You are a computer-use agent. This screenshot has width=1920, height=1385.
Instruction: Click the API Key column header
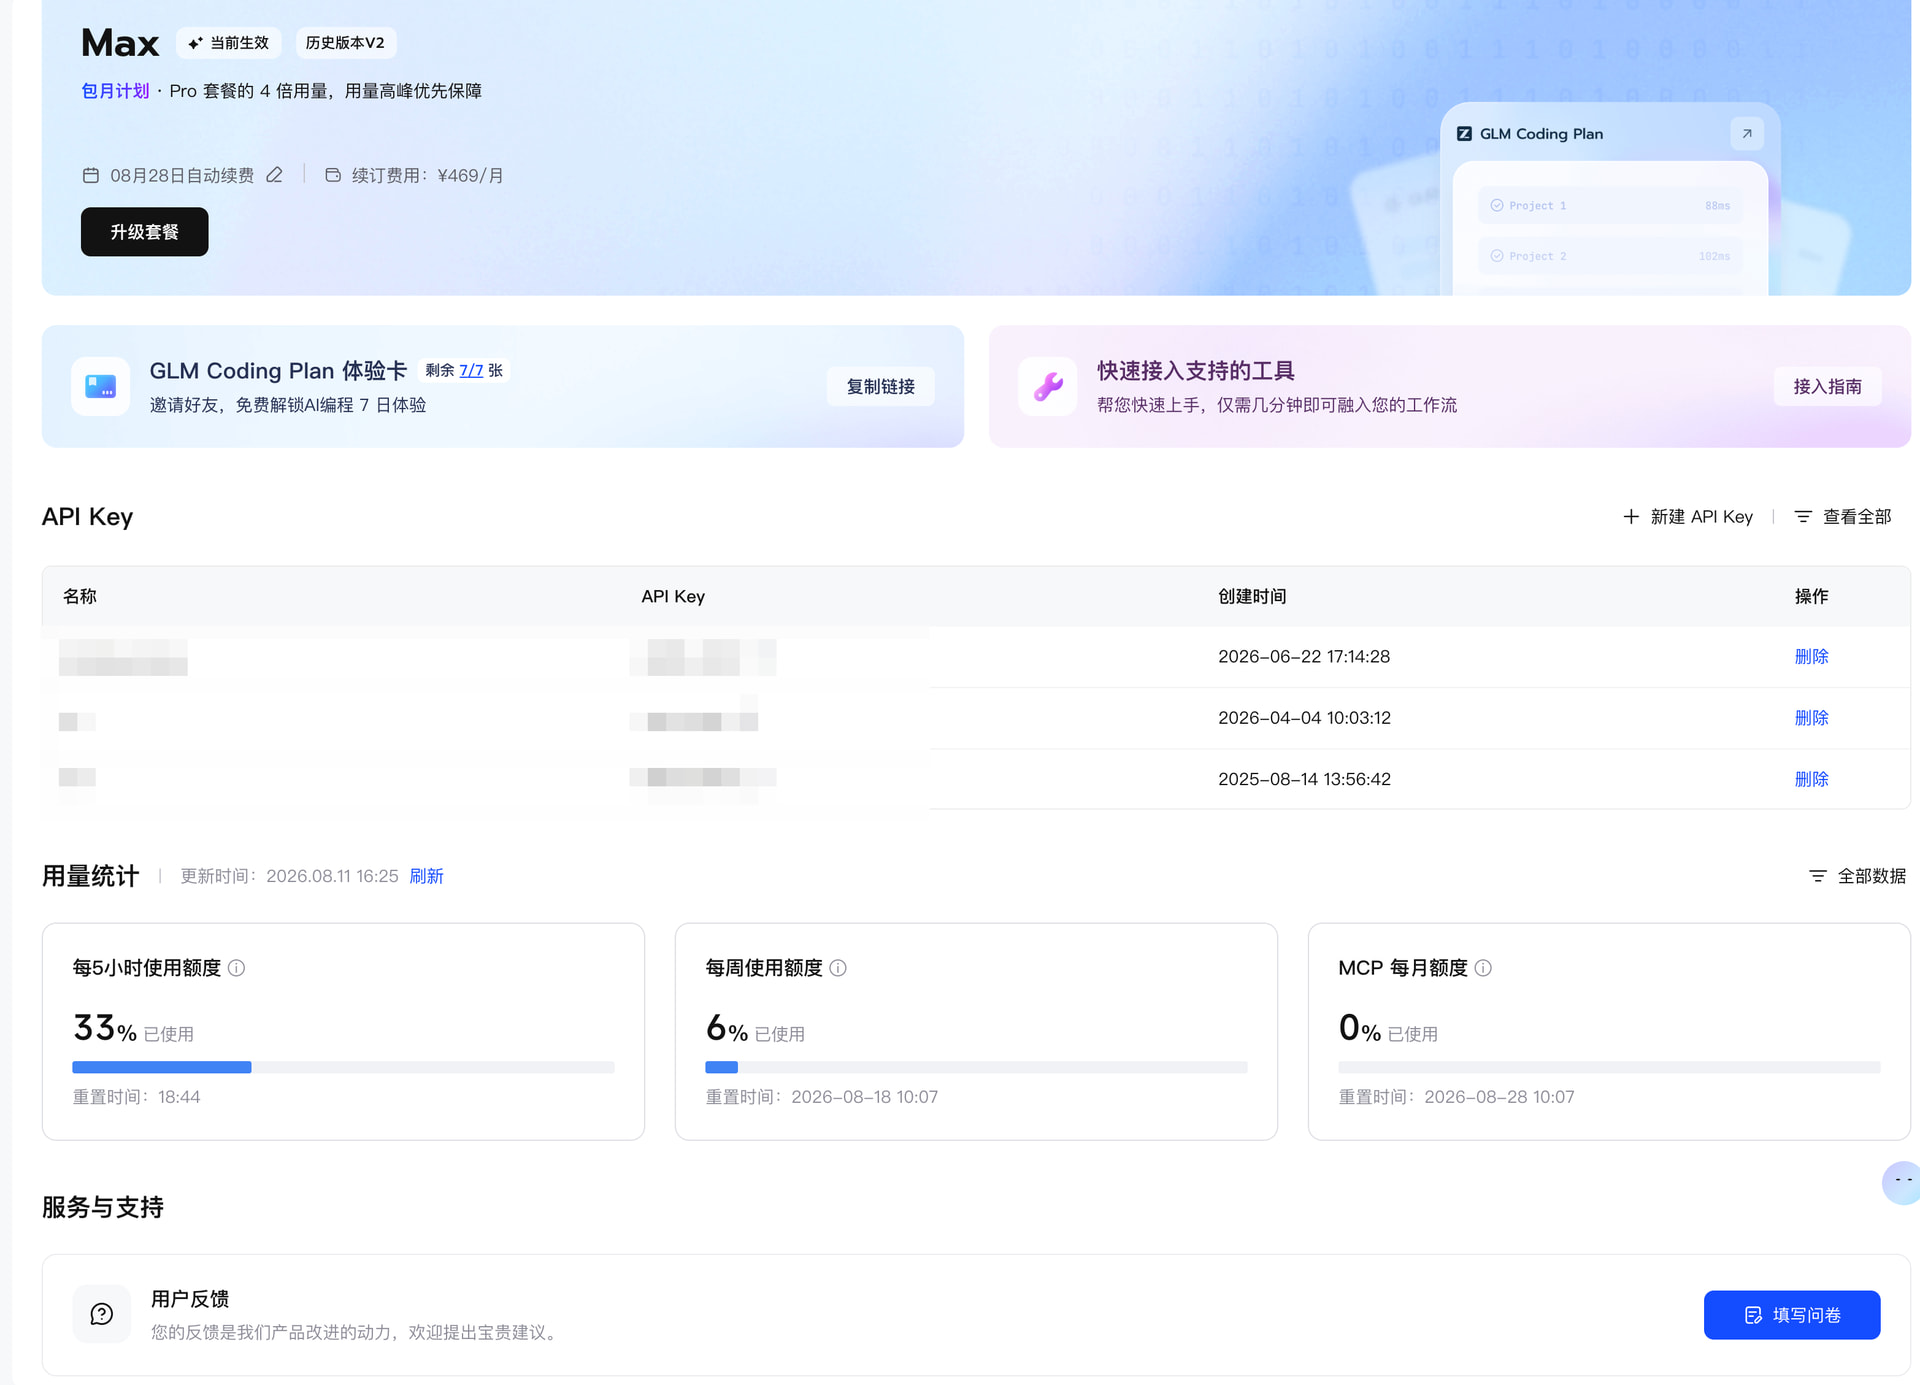click(673, 597)
